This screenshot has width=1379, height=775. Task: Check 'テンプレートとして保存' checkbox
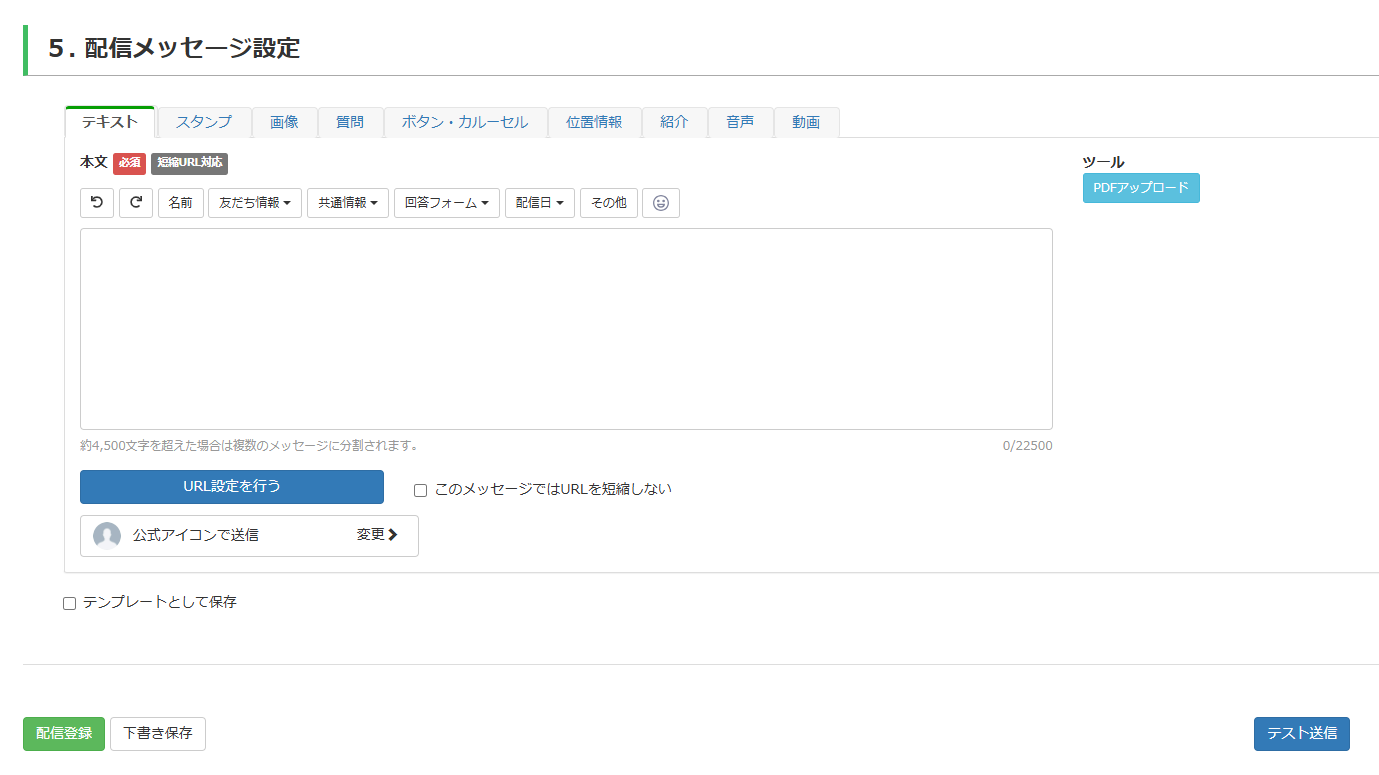coord(70,603)
